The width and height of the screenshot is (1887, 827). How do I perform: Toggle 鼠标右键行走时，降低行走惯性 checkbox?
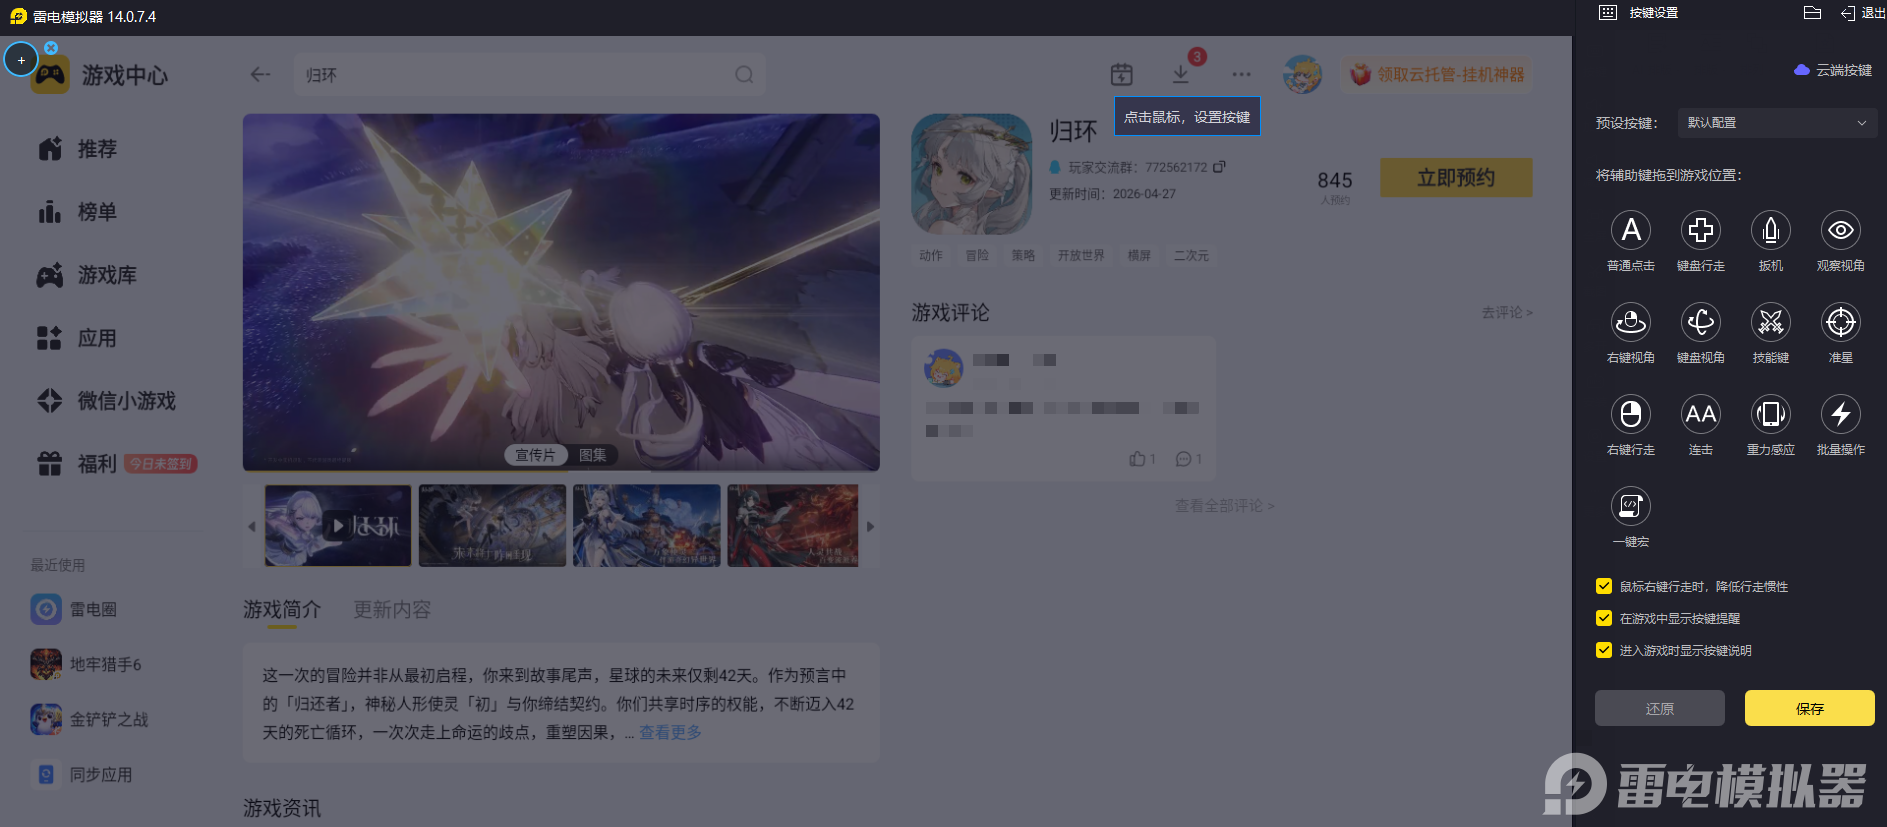pos(1604,586)
